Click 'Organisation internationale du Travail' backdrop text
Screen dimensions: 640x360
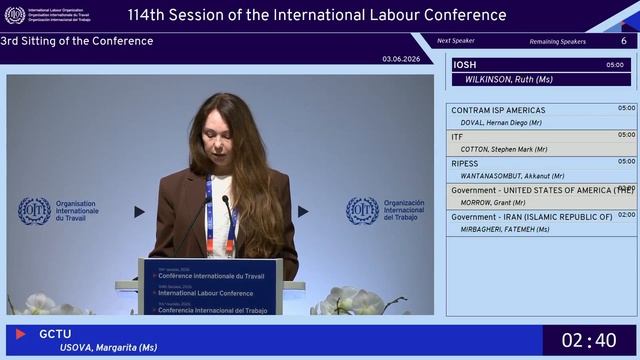(77, 211)
